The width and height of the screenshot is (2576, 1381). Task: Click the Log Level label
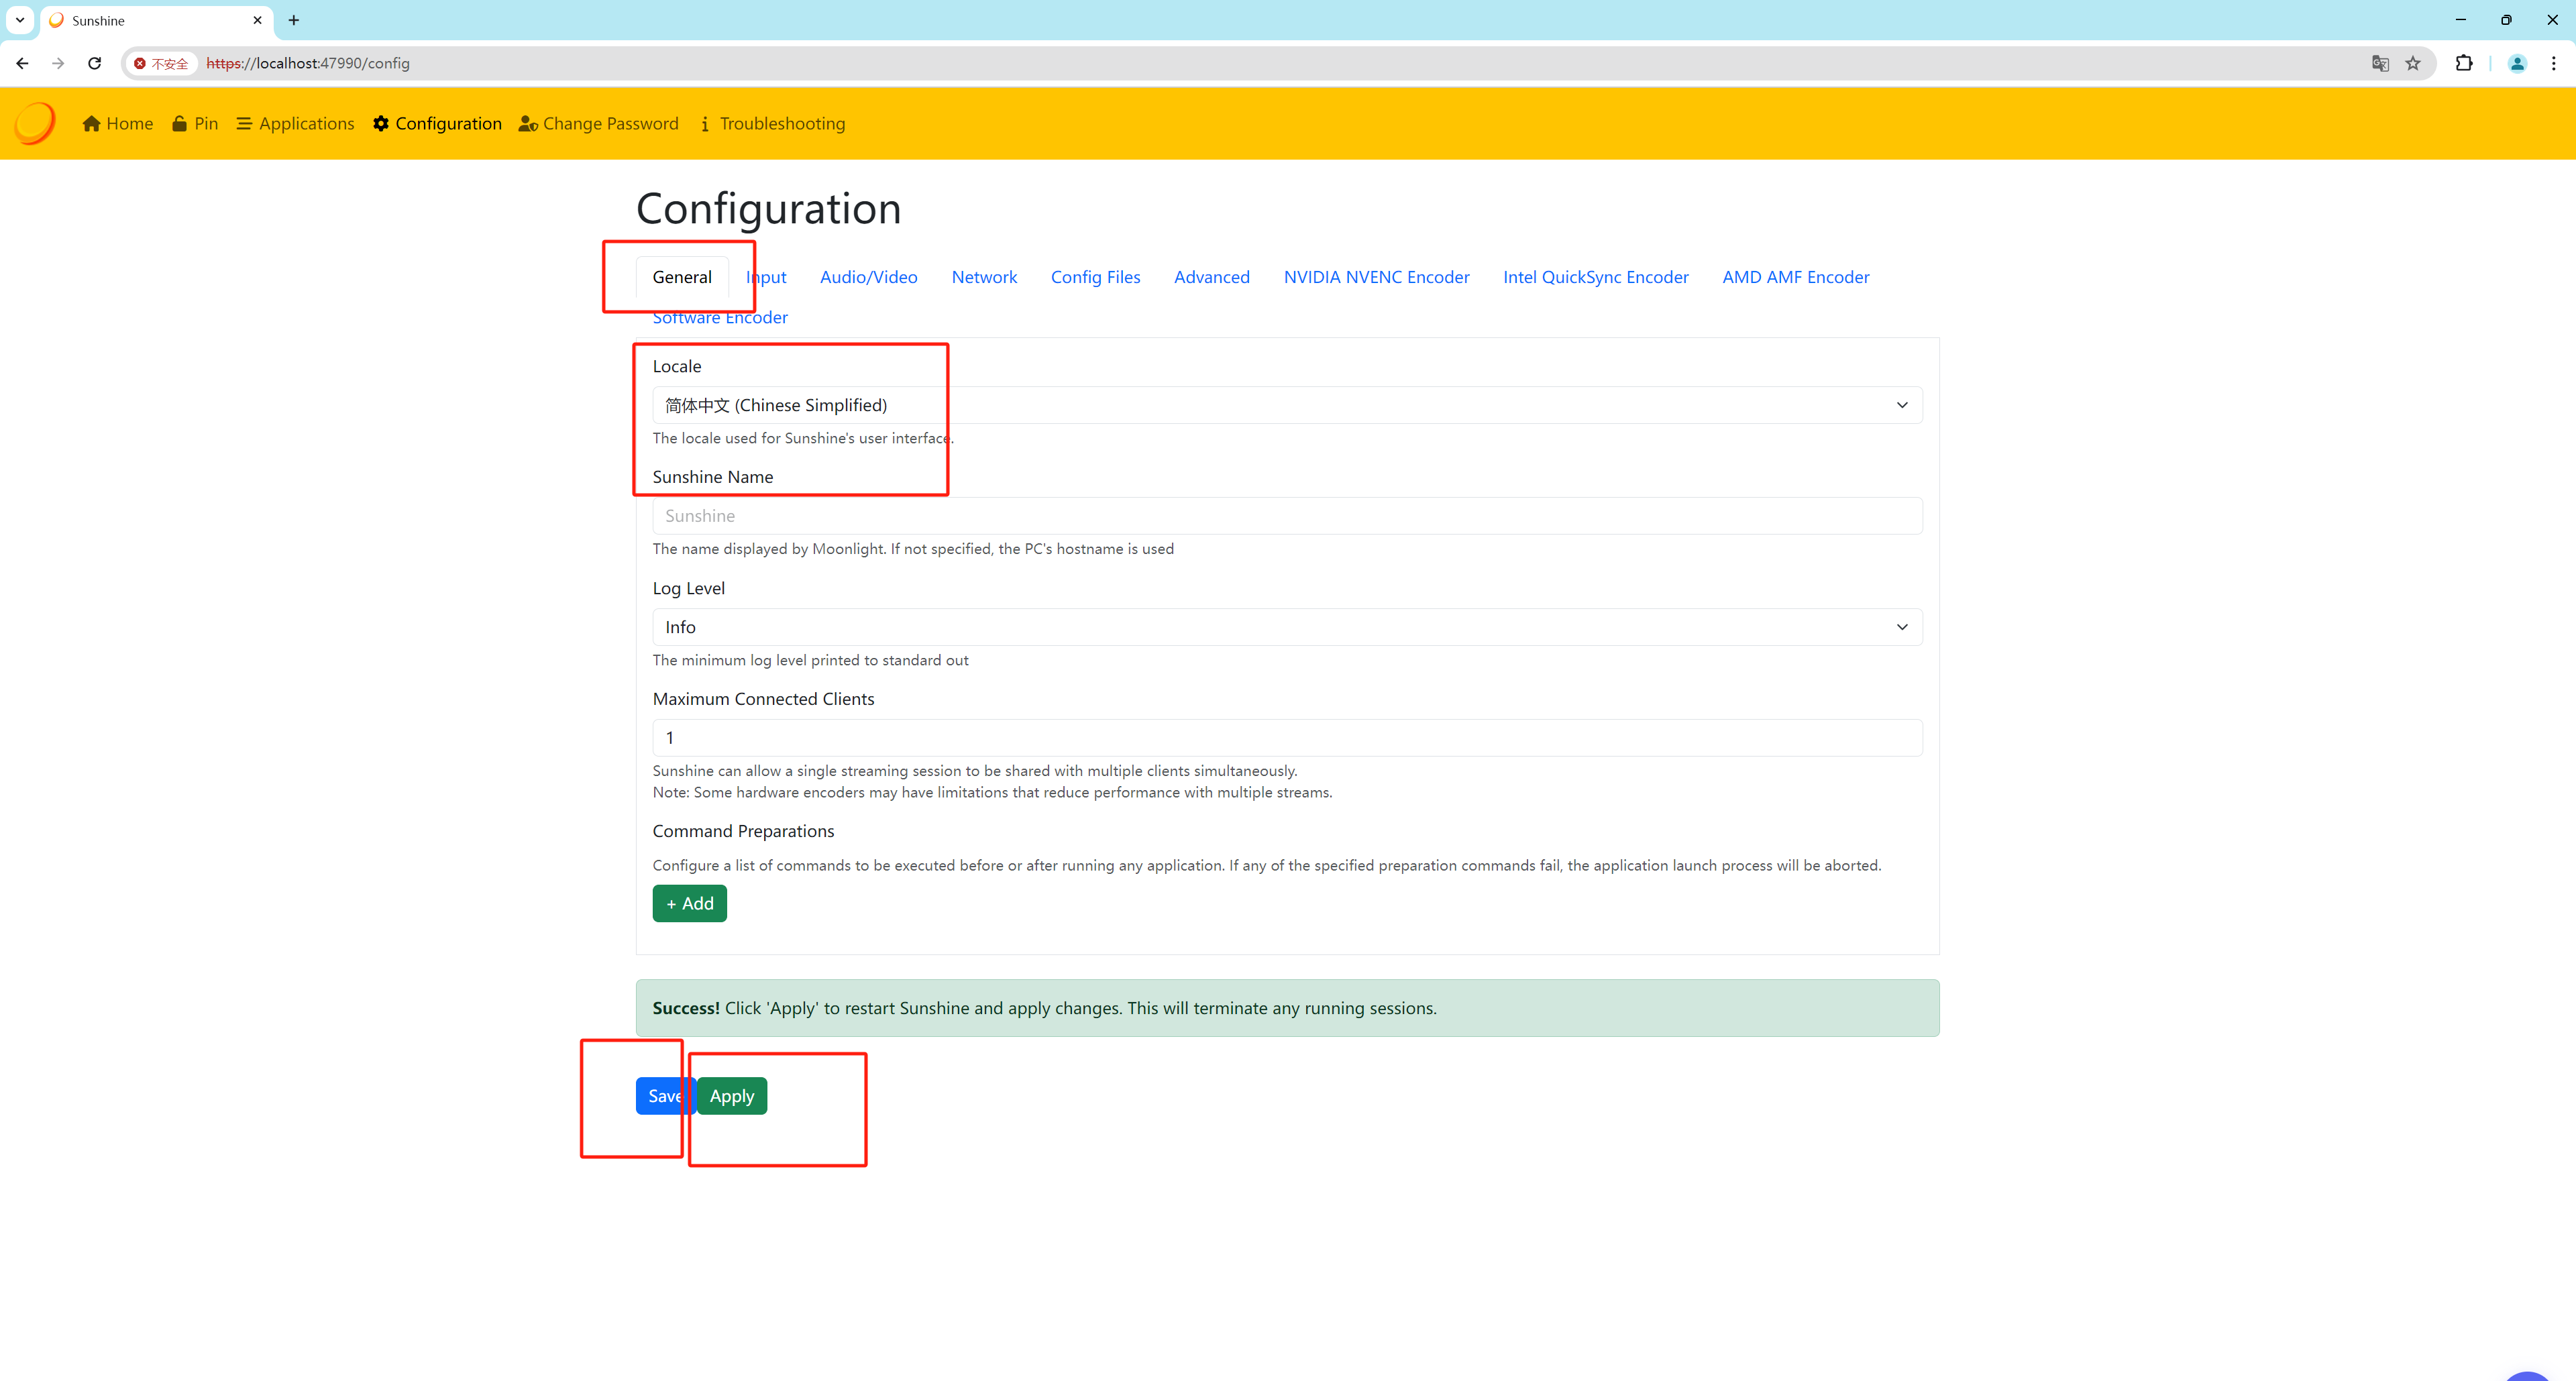688,588
